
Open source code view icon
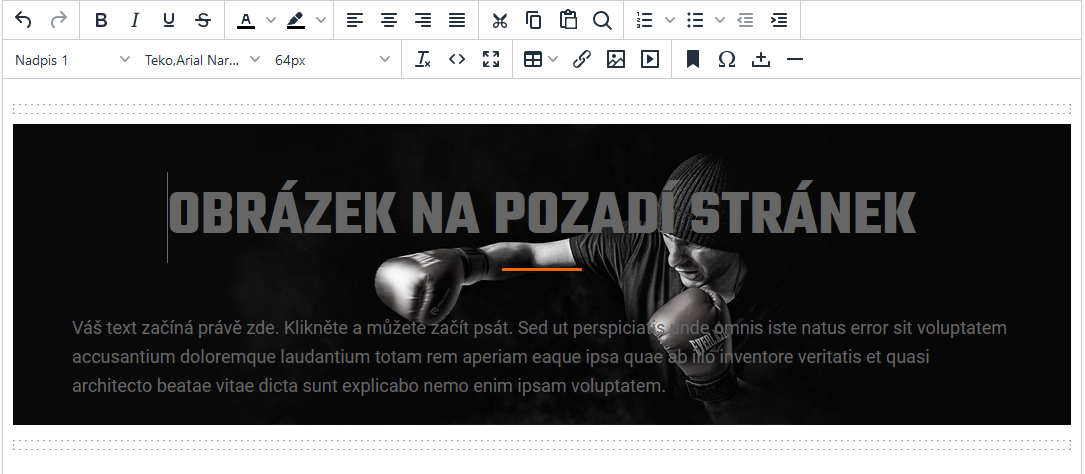click(457, 60)
